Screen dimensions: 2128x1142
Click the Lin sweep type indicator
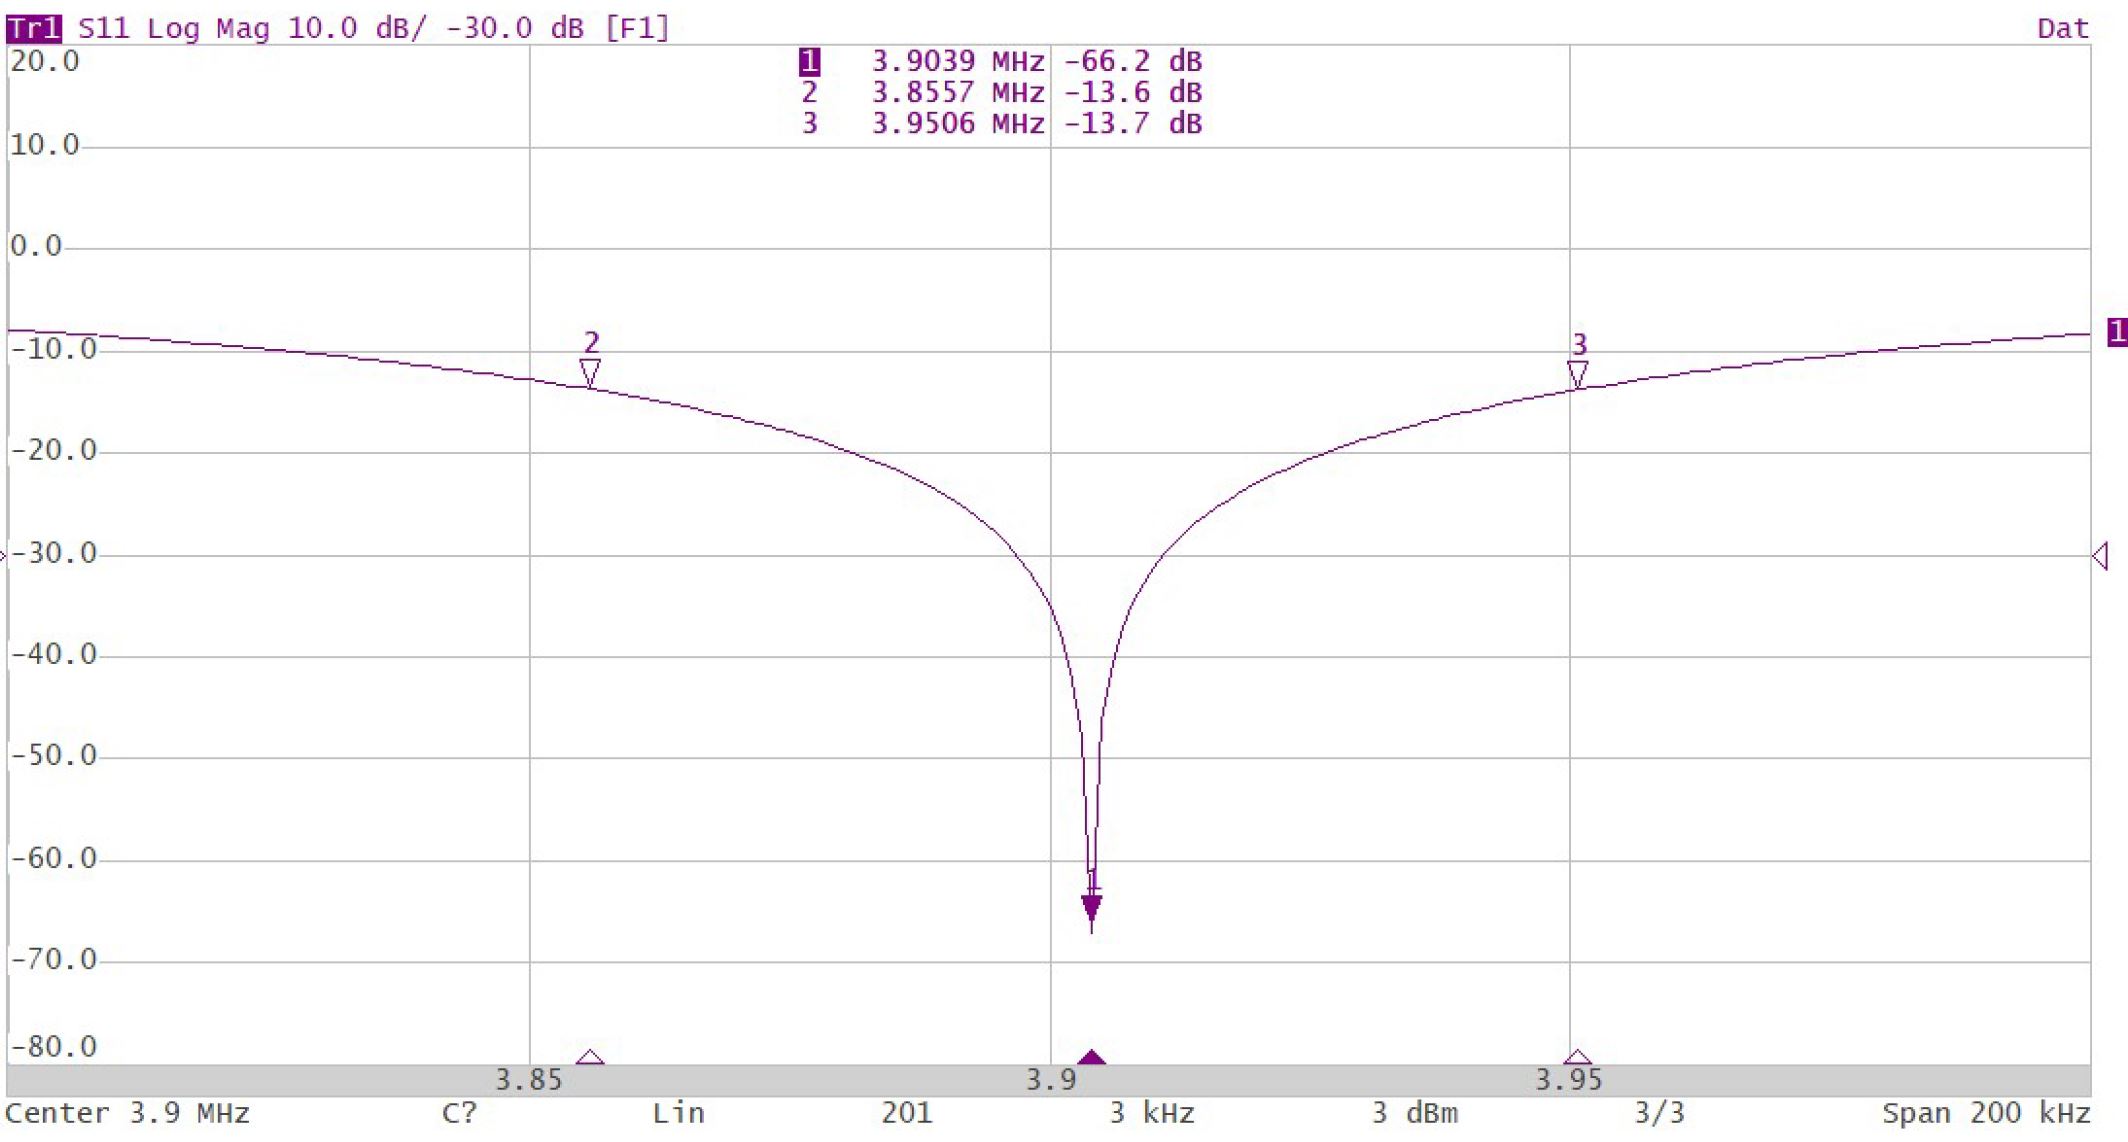678,1114
